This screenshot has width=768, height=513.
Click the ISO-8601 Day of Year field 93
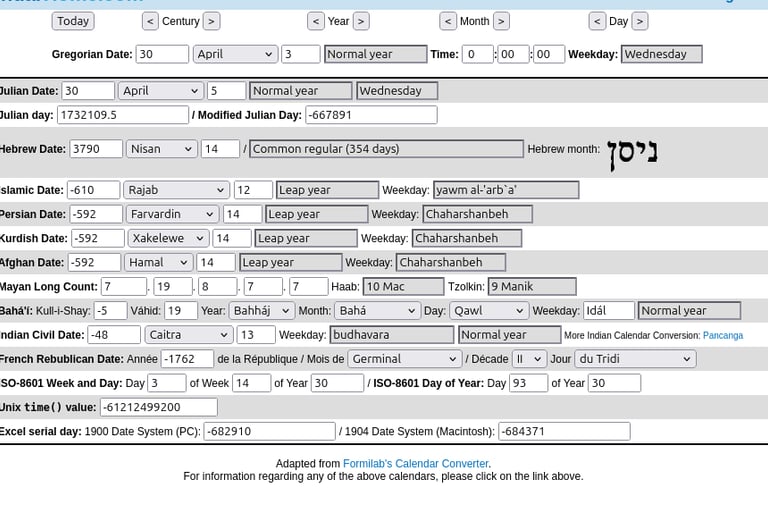528,383
